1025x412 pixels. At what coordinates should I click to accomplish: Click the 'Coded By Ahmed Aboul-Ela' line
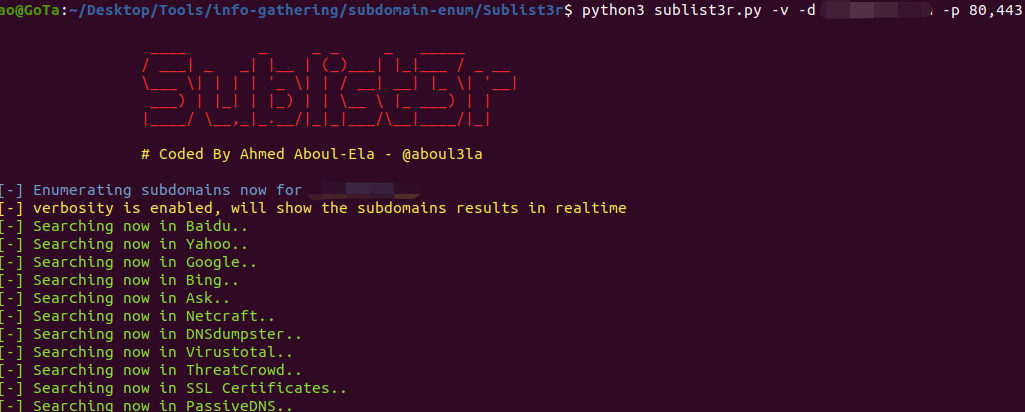point(262,155)
